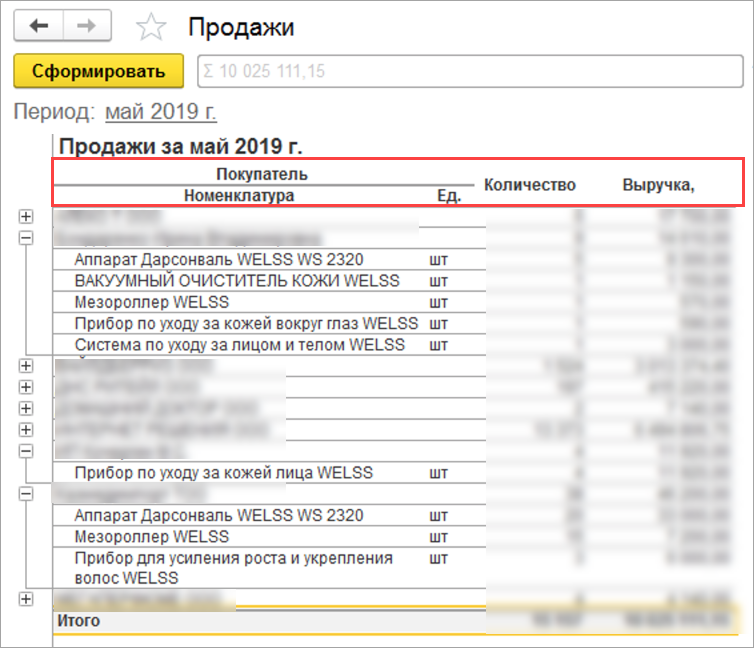Viewport: 754px width, 648px height.
Task: Expand the plus group directly below Система по уходу row
Action: pos(26,366)
